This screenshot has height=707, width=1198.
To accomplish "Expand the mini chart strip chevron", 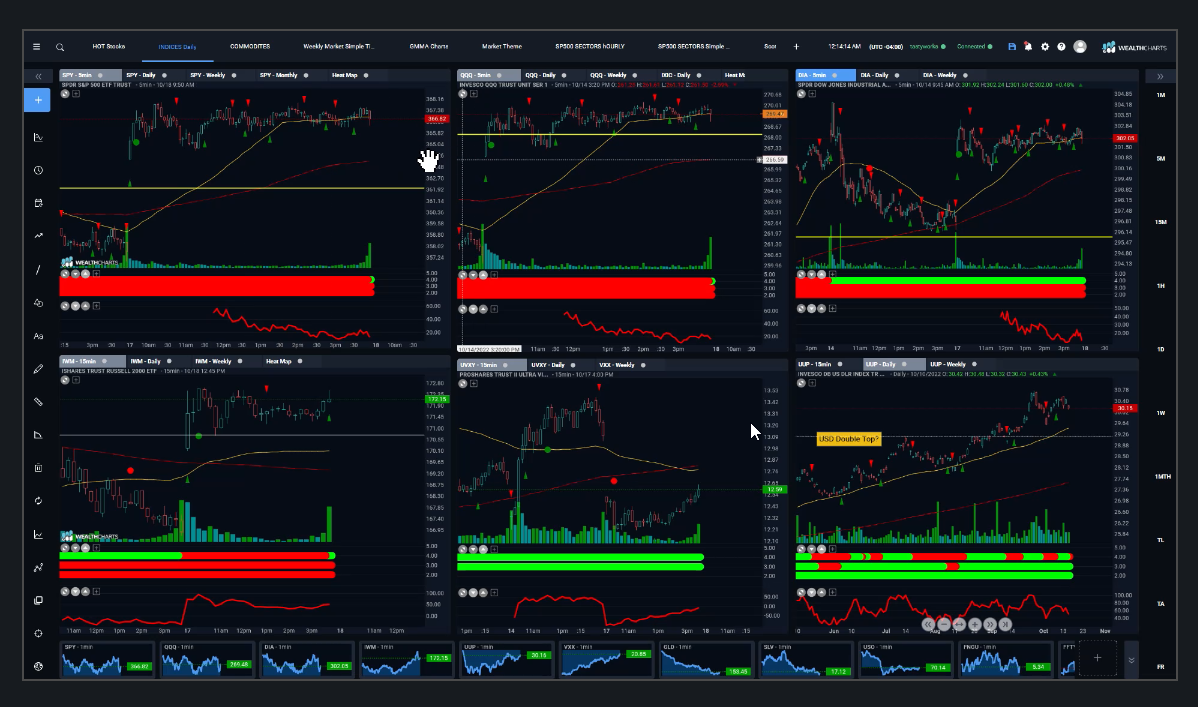I will (x=1132, y=660).
